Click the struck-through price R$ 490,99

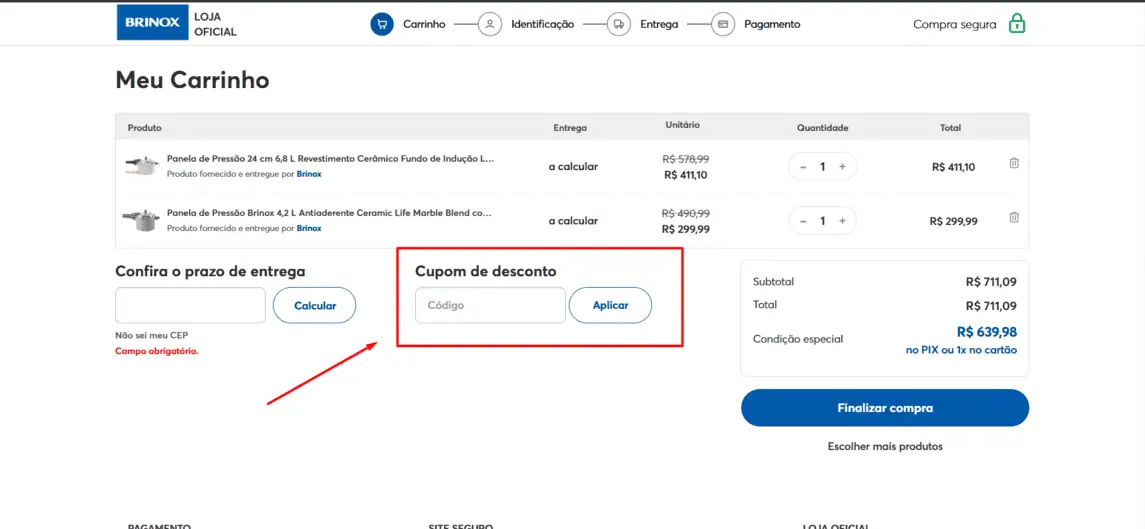click(x=686, y=213)
